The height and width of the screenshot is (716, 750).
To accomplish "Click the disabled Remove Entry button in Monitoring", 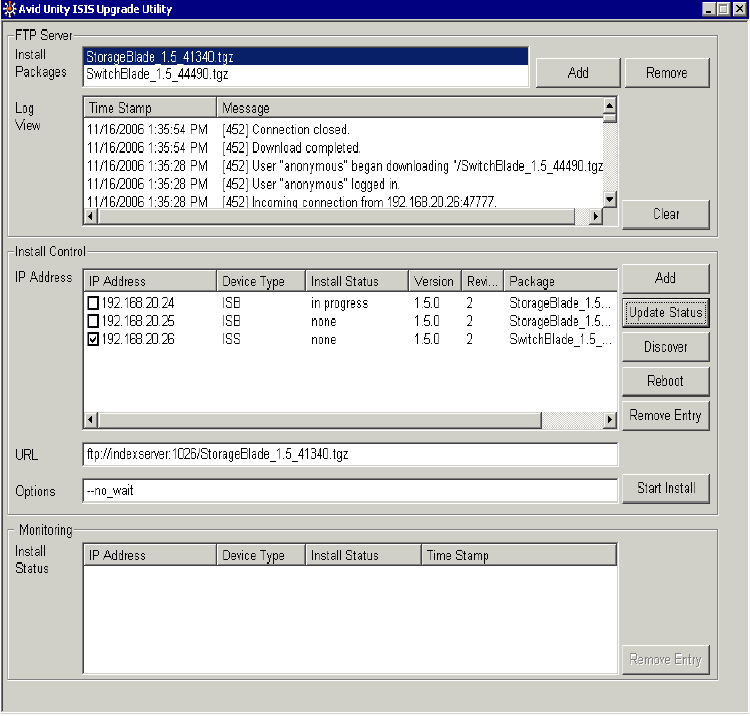I will point(665,660).
